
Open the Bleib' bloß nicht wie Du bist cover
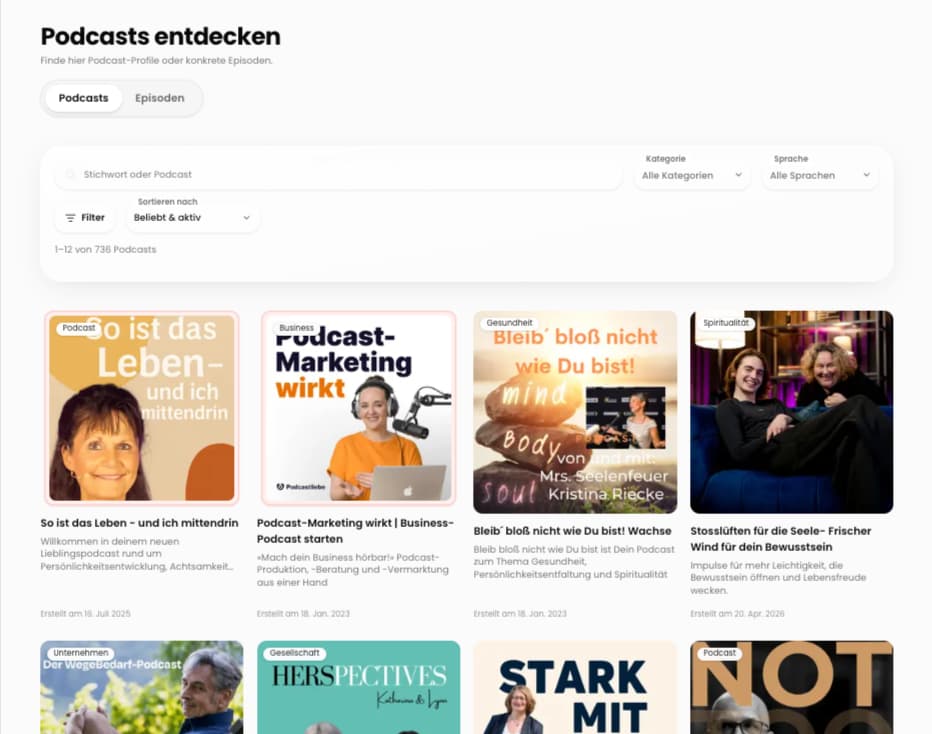(x=575, y=412)
